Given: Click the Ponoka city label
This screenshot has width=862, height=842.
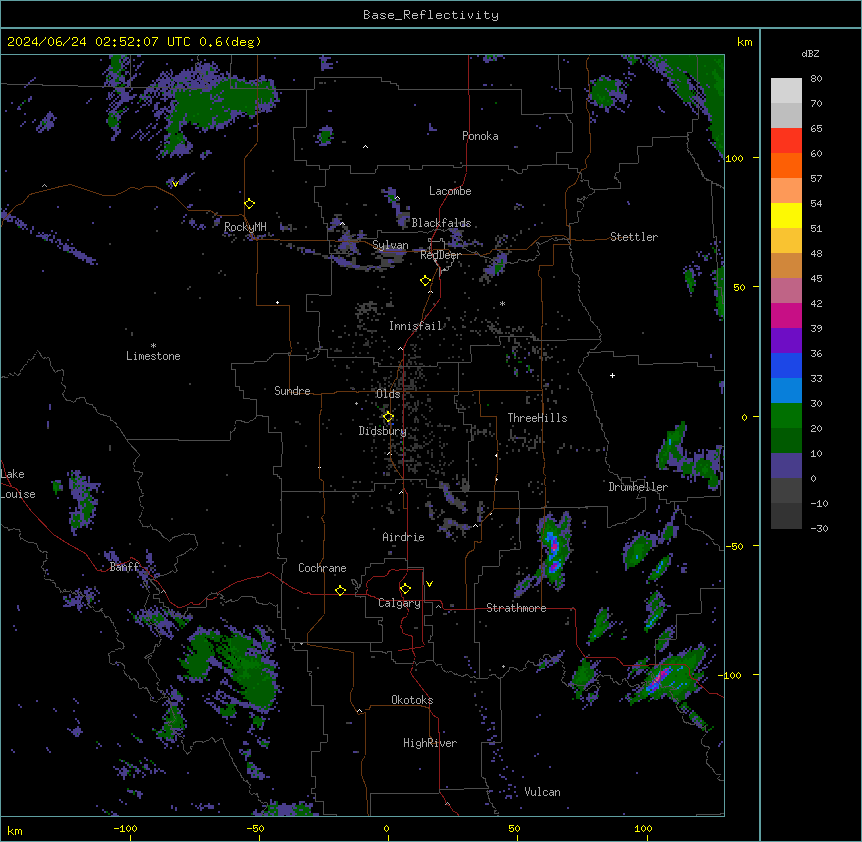Looking at the screenshot, I should [x=480, y=136].
